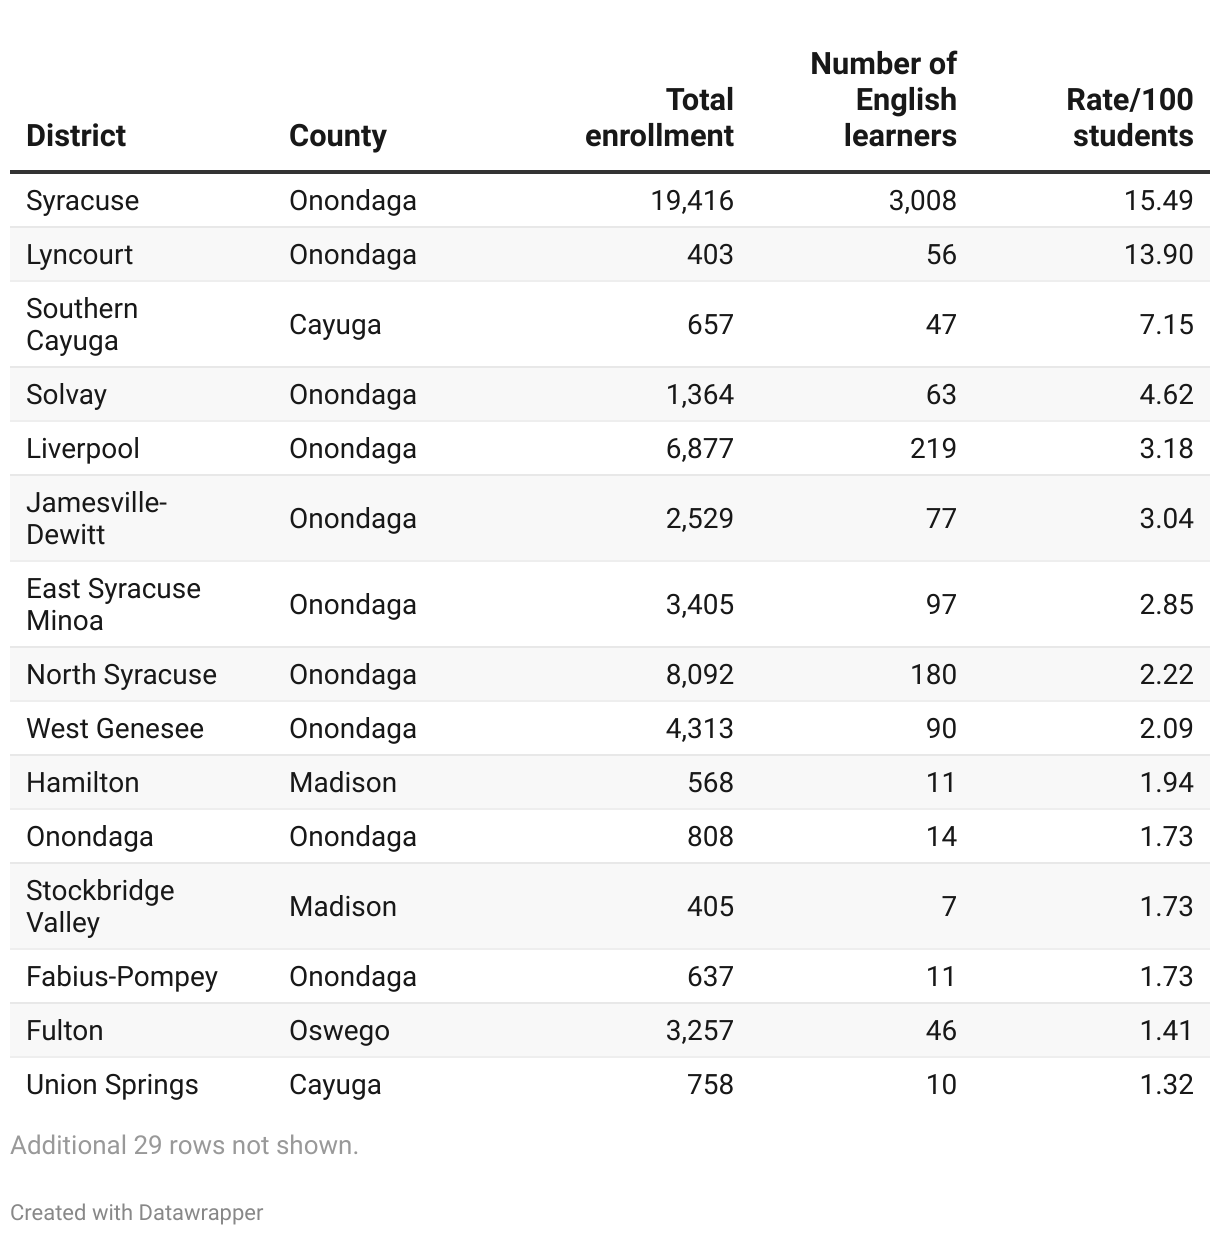Screen dimensions: 1220x1236
Task: Select the Syracuse district cell
Action: click(x=83, y=200)
